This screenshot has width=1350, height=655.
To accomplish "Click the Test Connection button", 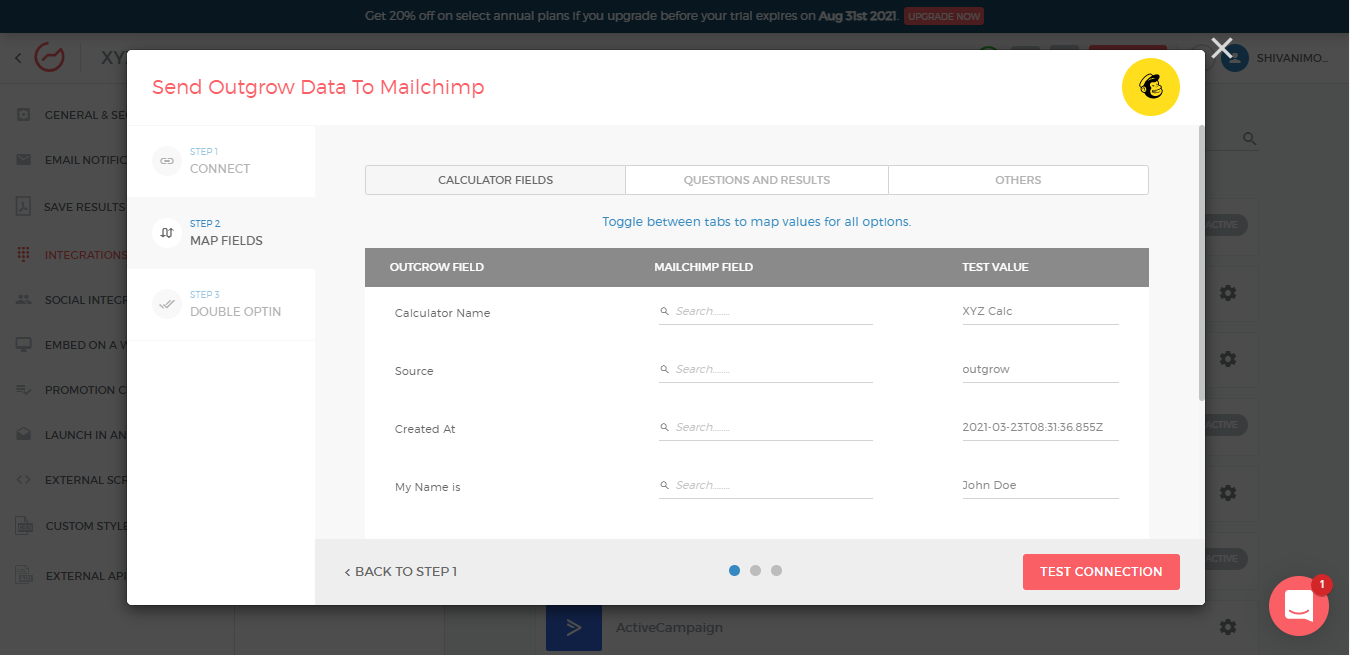I will [x=1101, y=572].
